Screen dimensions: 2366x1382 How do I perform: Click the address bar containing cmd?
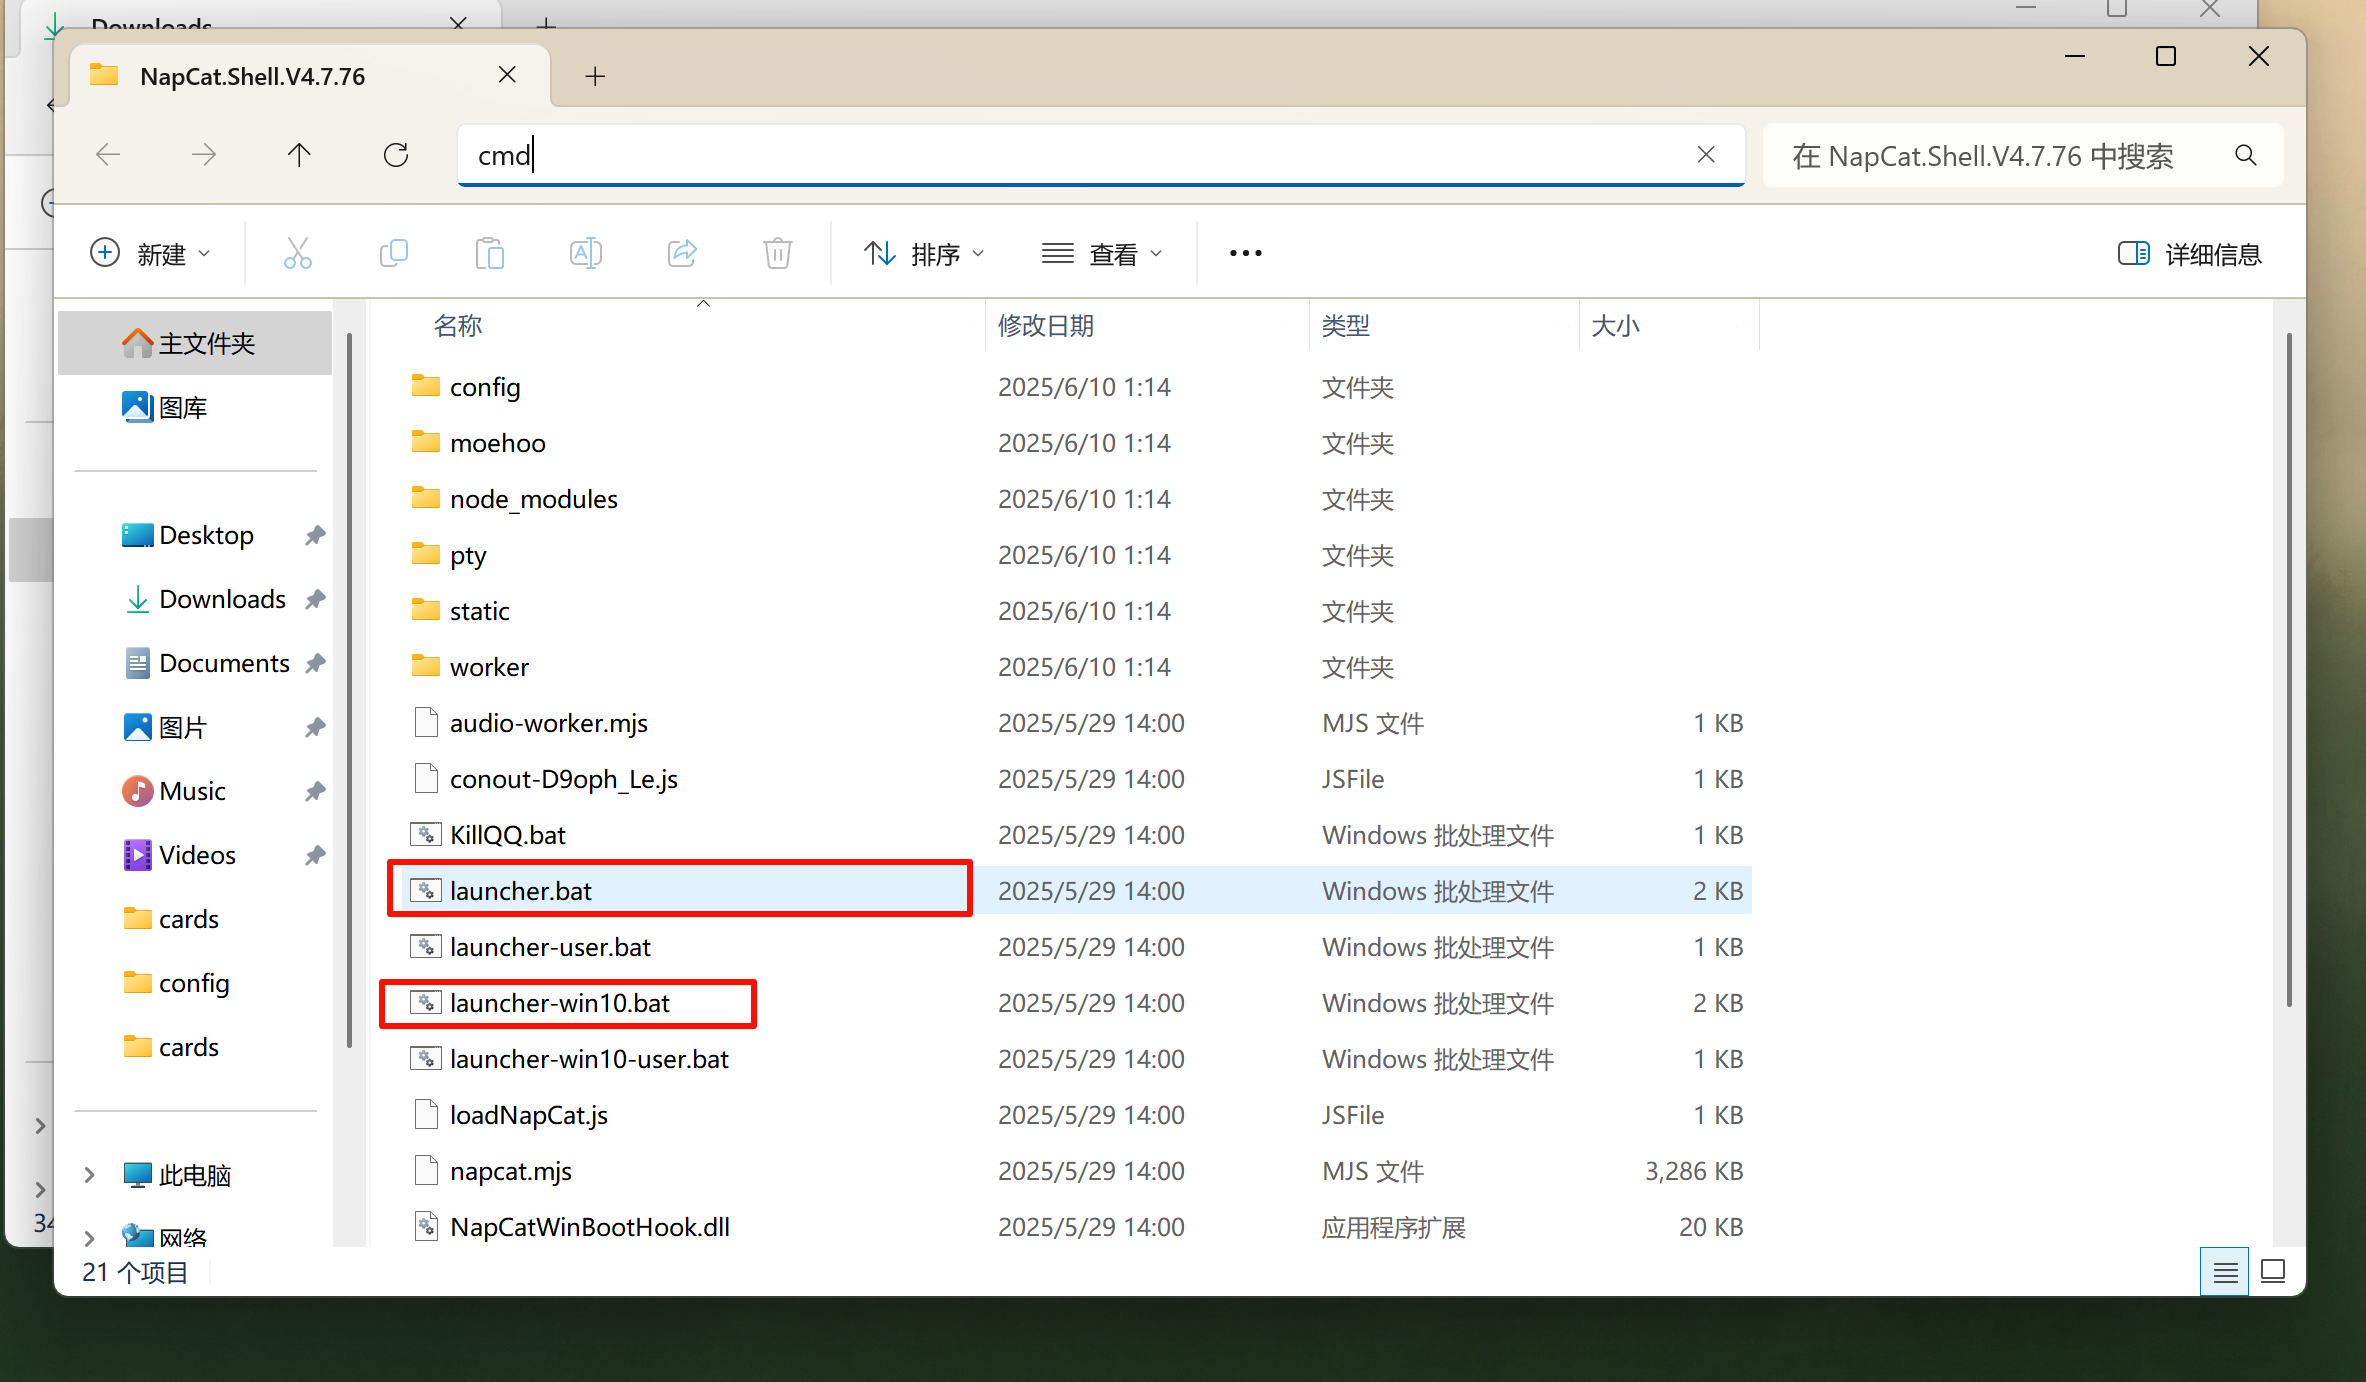1101,155
